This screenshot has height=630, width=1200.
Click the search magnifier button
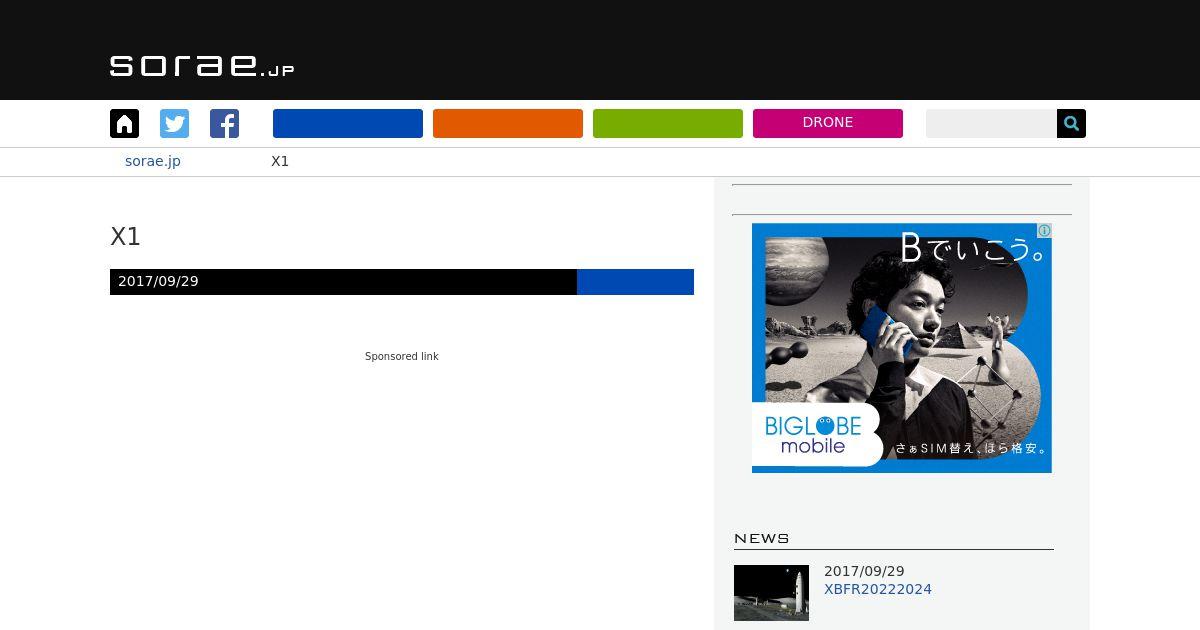(x=1071, y=123)
